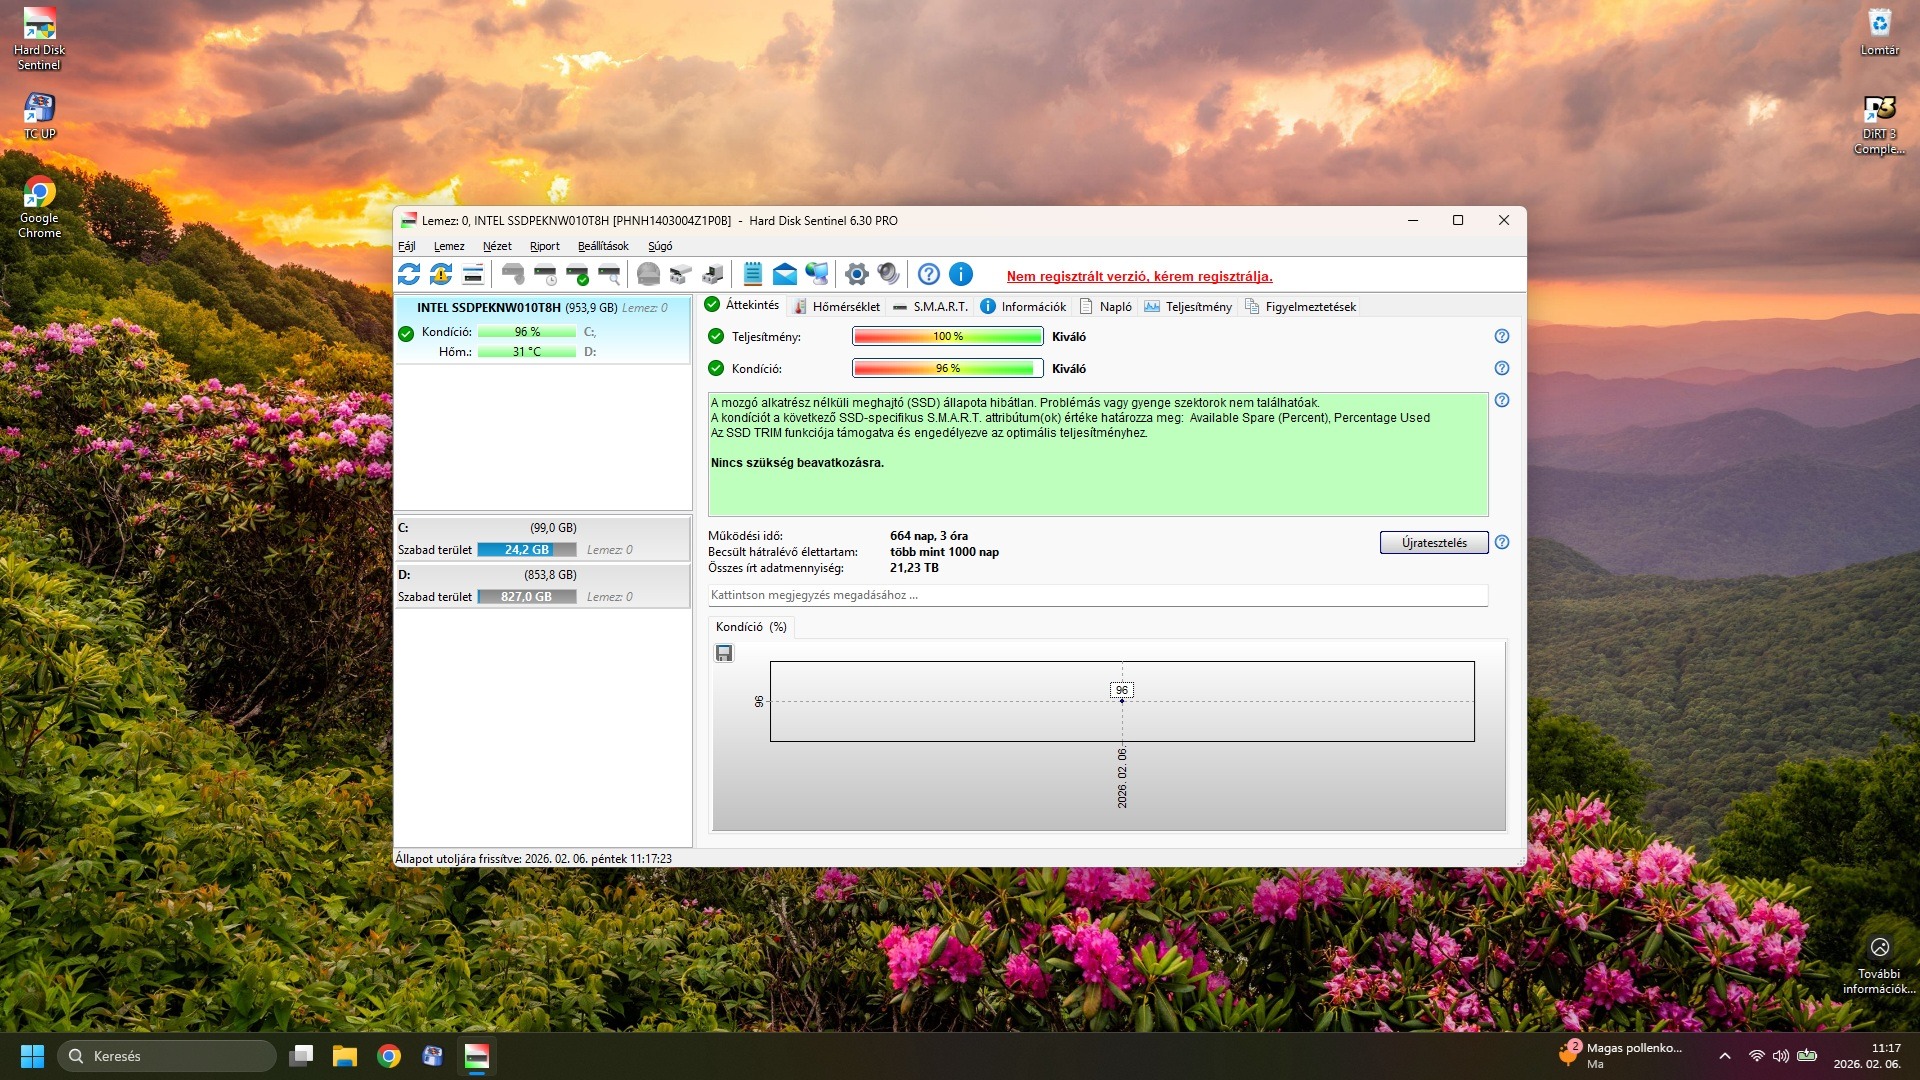Click the Újratesztelés button
The height and width of the screenshot is (1080, 1920).
tap(1433, 543)
